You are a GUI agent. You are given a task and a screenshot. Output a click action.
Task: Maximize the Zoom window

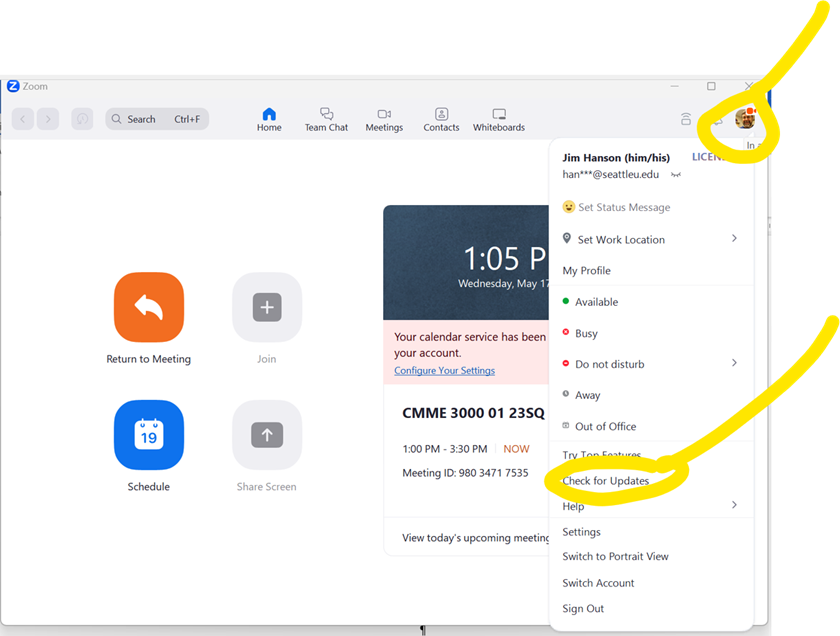711,86
